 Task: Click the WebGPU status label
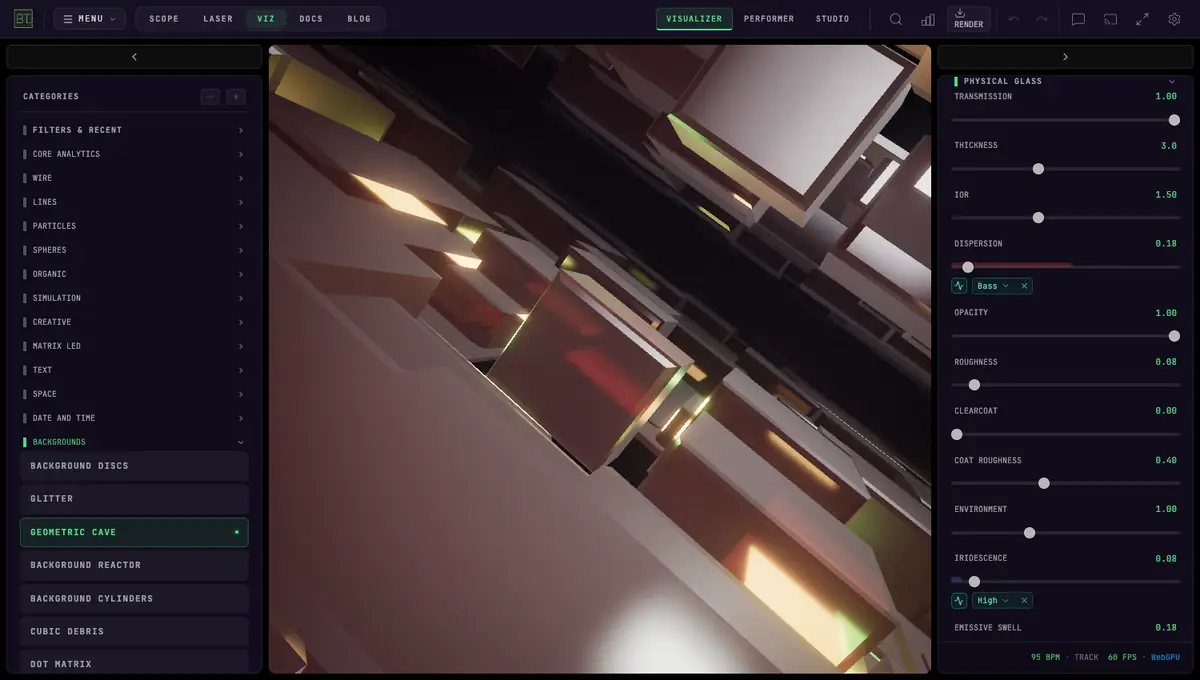pyautogui.click(x=1165, y=657)
